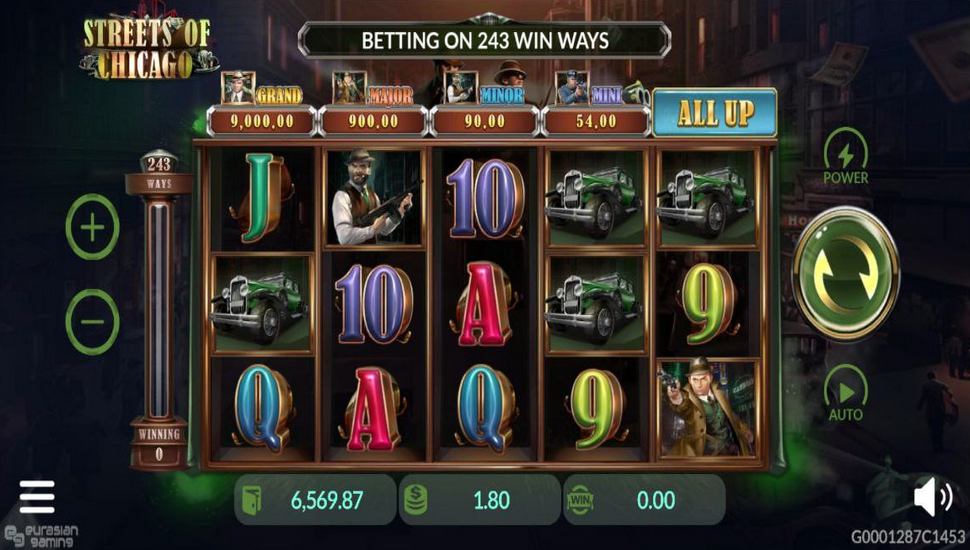Click the Streets of Chicago logo
Viewport: 970px width, 550px height.
coord(148,47)
